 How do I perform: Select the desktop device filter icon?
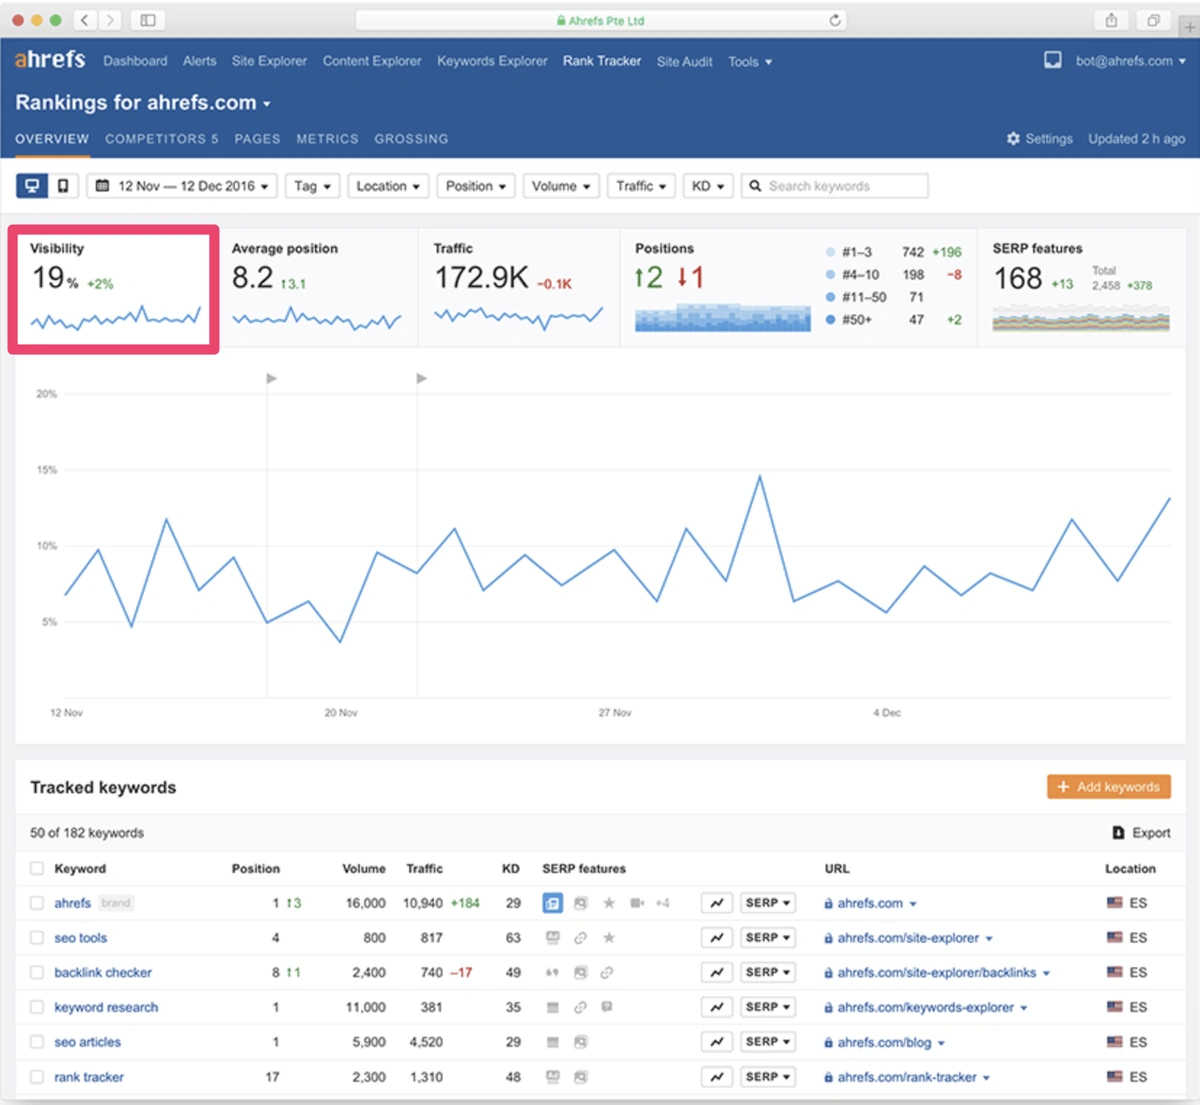32,185
